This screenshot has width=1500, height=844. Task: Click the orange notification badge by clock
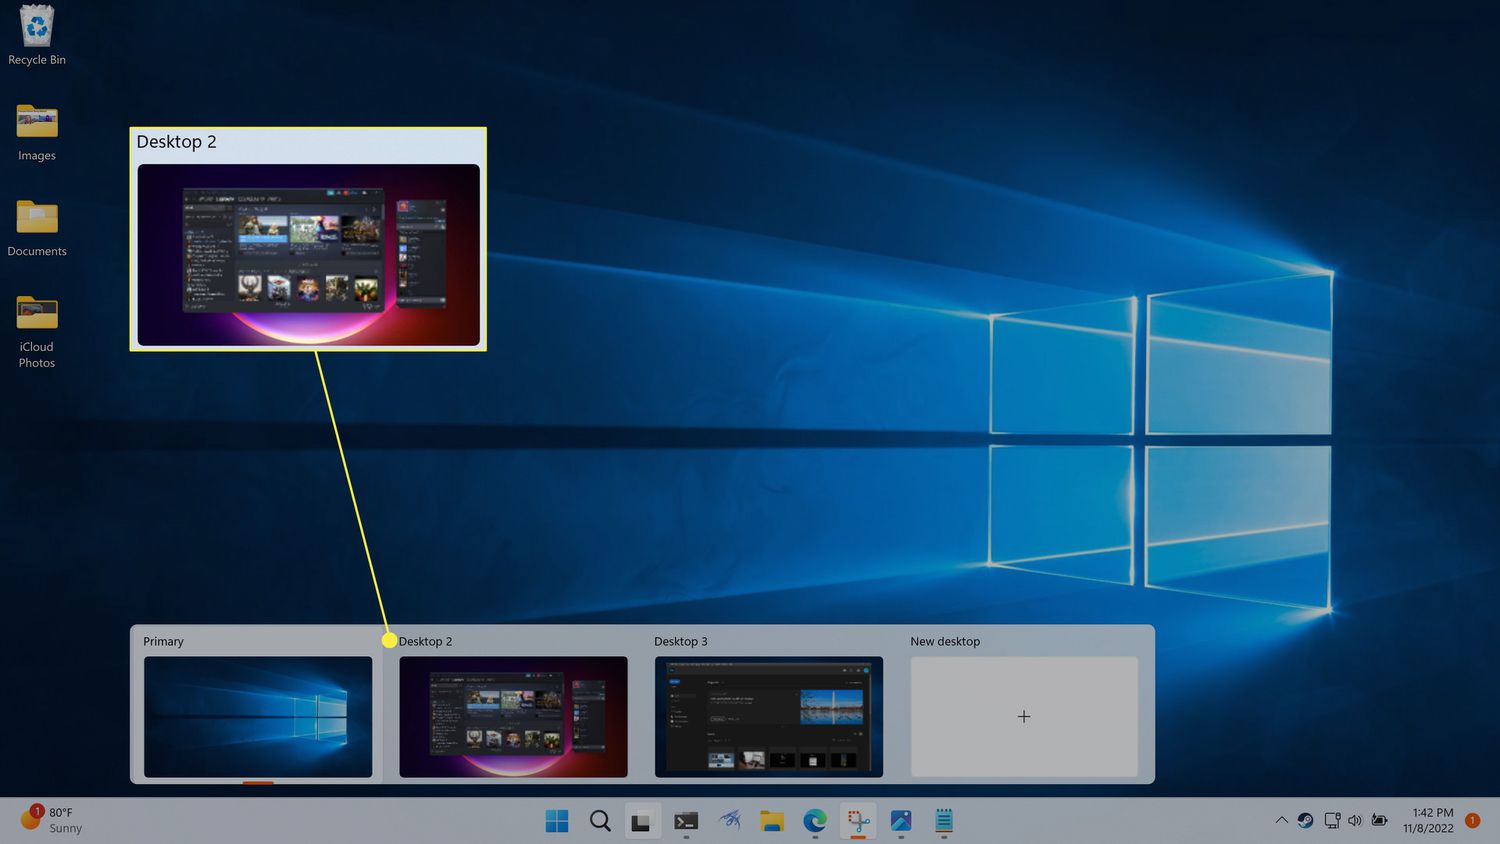coord(1472,820)
